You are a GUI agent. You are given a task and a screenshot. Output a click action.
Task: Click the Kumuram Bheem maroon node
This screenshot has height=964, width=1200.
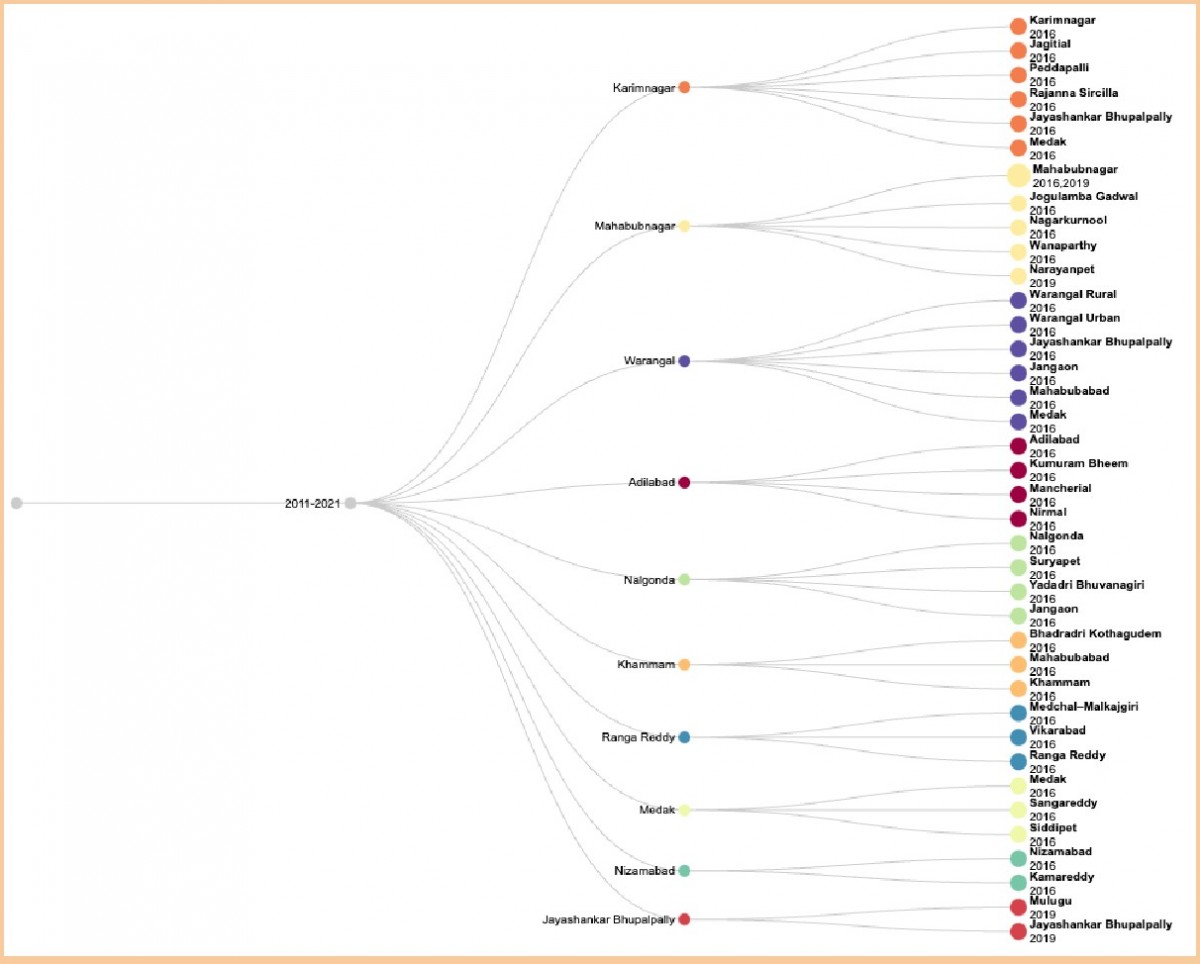click(1018, 470)
